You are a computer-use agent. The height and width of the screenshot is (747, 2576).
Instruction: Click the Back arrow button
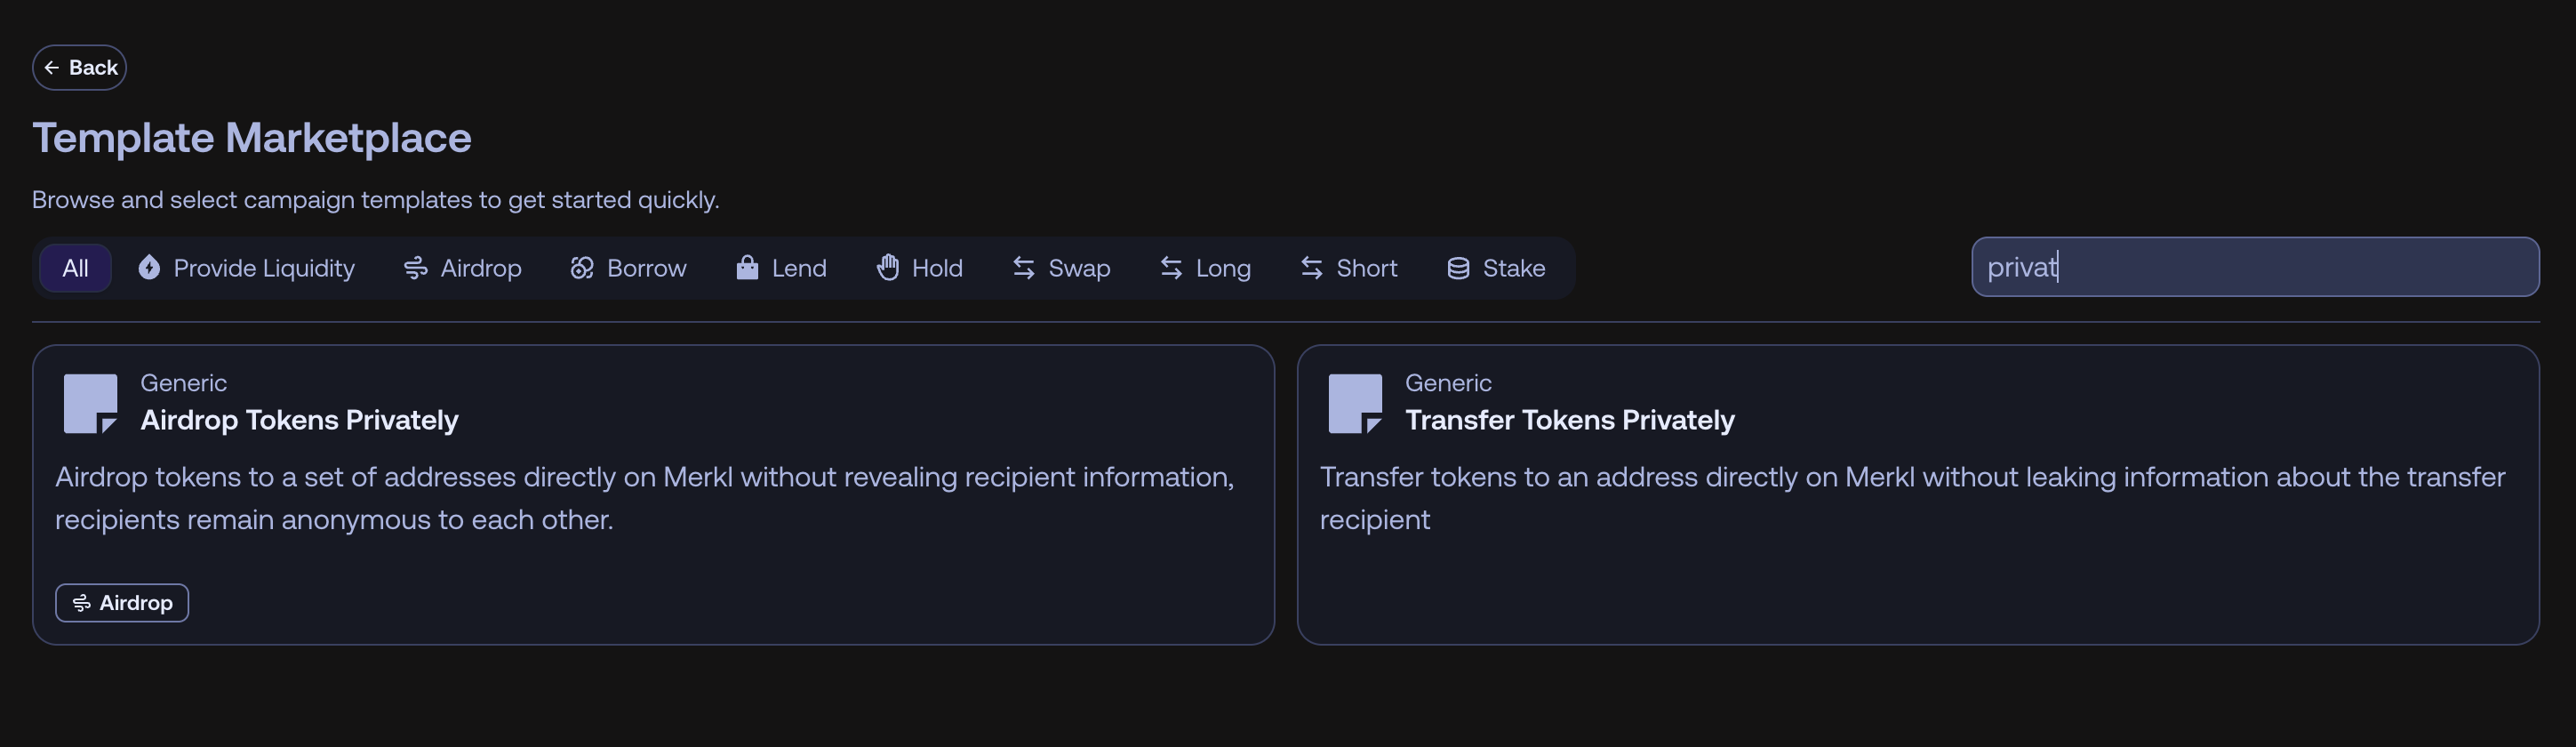79,67
